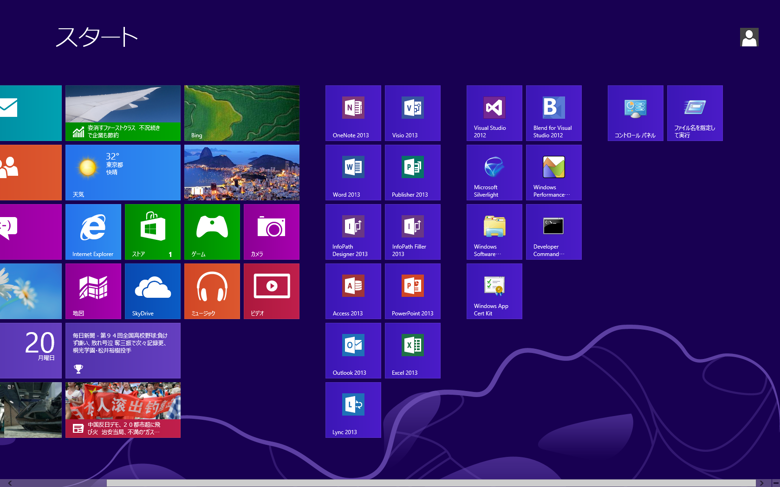Open the カメラ (Camera) tile
Viewport: 780px width, 487px height.
point(272,232)
